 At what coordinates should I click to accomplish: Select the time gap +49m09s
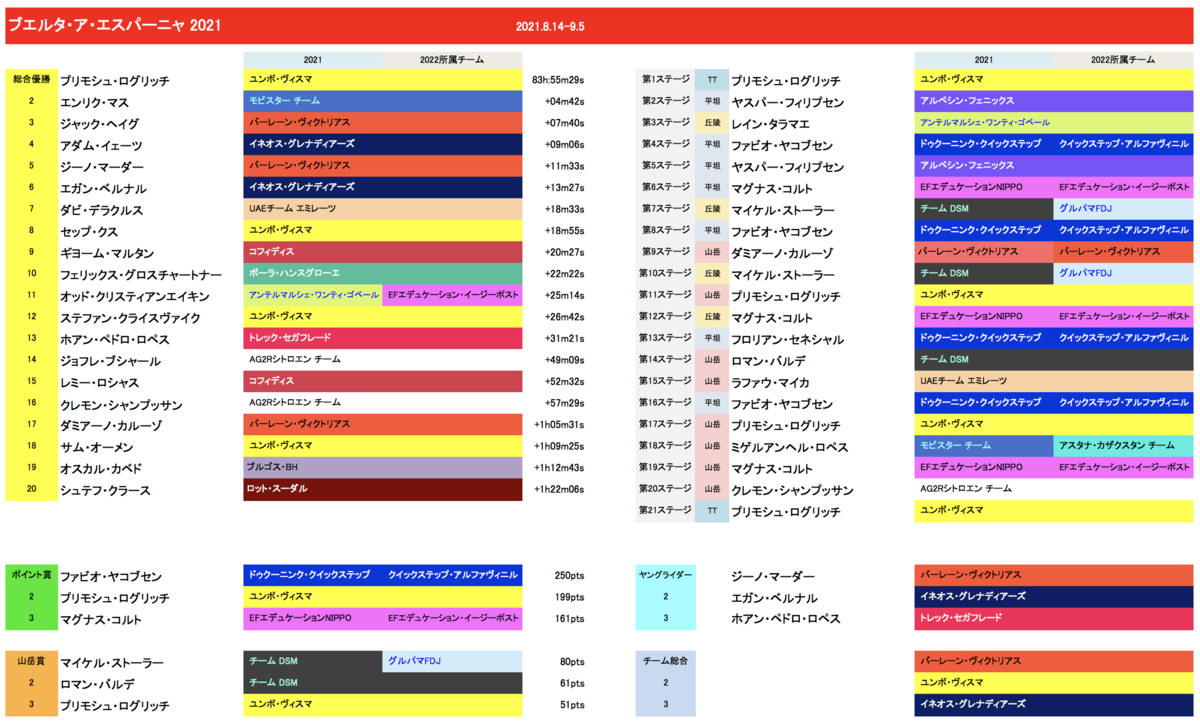564,361
